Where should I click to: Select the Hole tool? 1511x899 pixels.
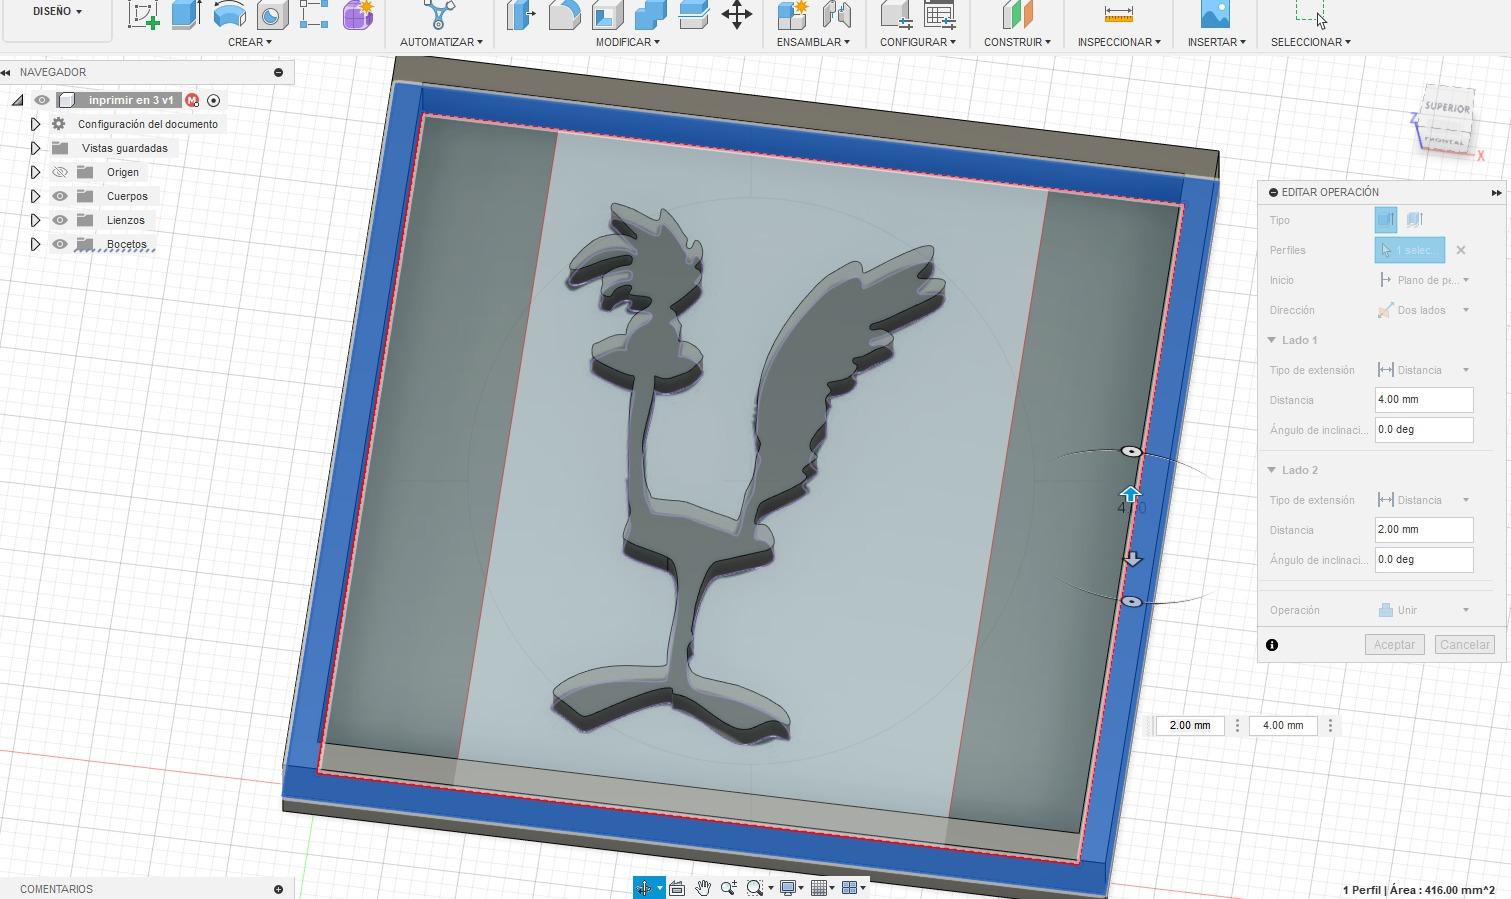[x=272, y=14]
